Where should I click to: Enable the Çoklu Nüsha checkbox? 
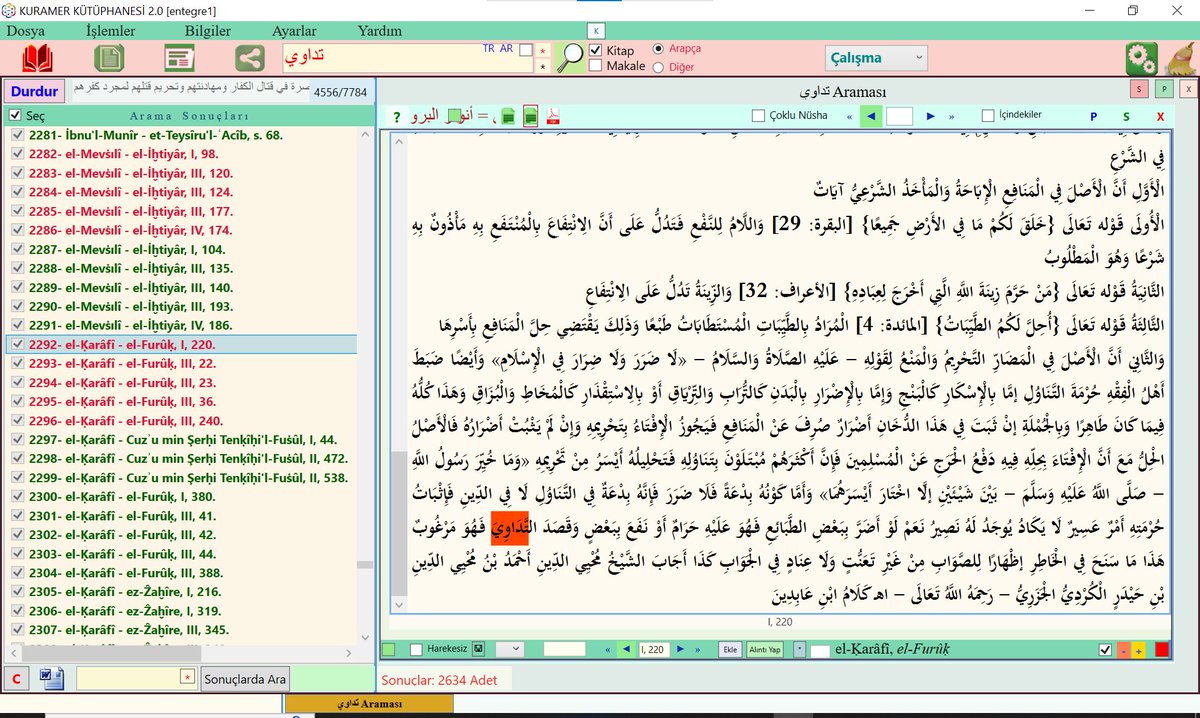(x=758, y=116)
